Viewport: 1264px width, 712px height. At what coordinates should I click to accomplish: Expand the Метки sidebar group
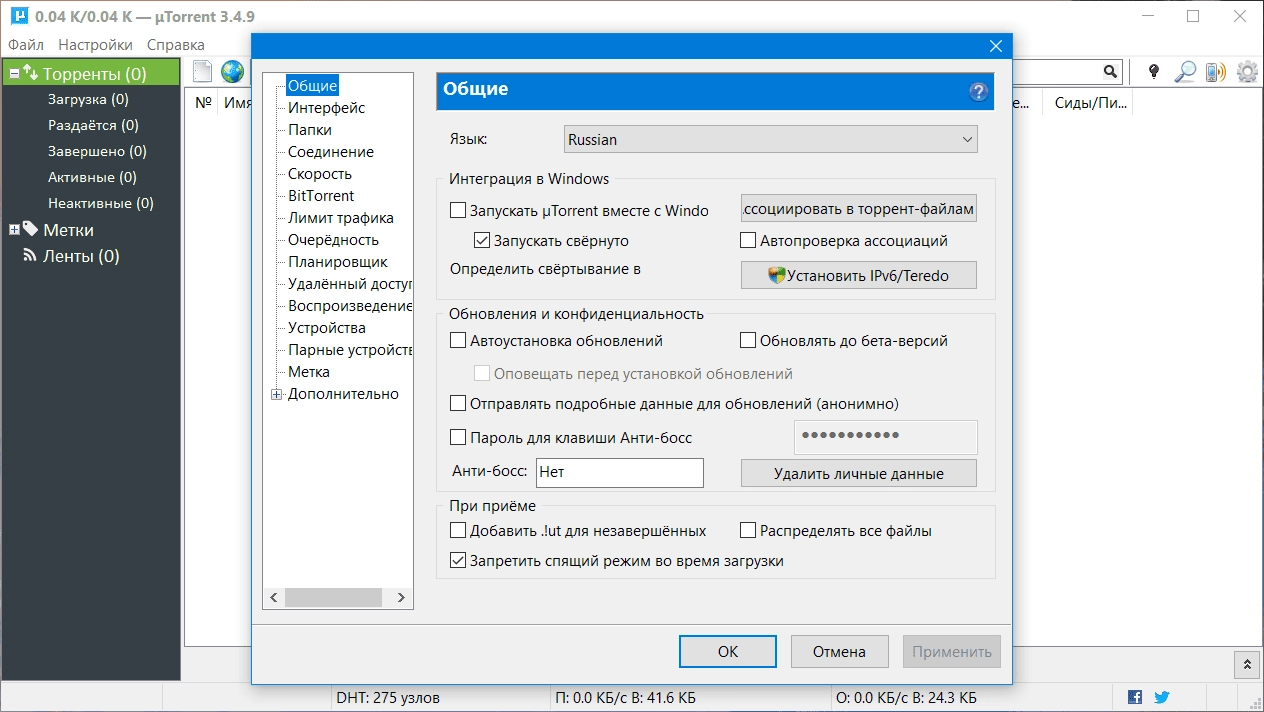click(x=14, y=230)
